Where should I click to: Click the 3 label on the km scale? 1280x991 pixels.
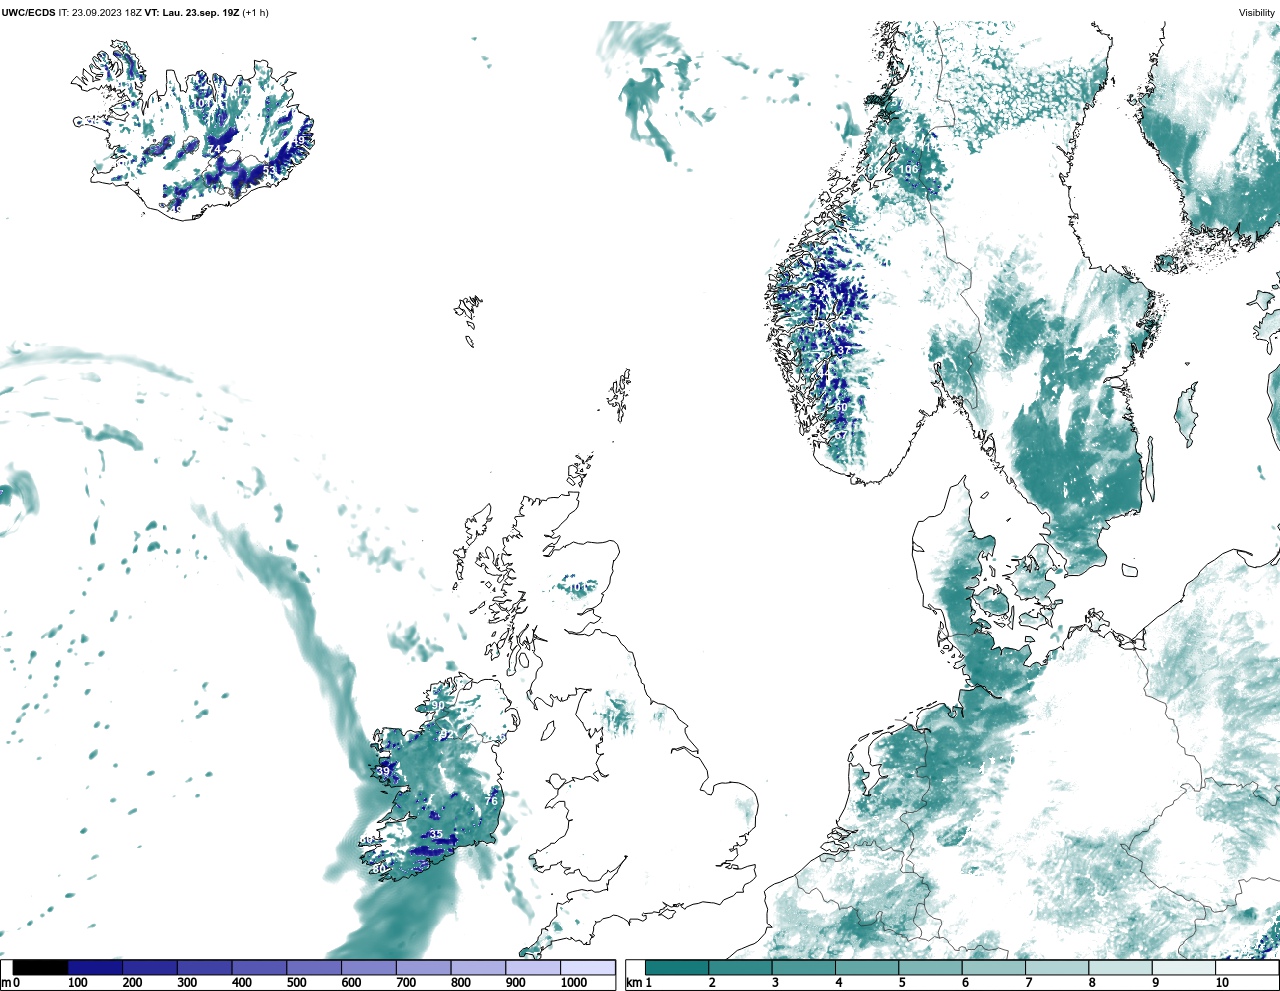(x=775, y=983)
